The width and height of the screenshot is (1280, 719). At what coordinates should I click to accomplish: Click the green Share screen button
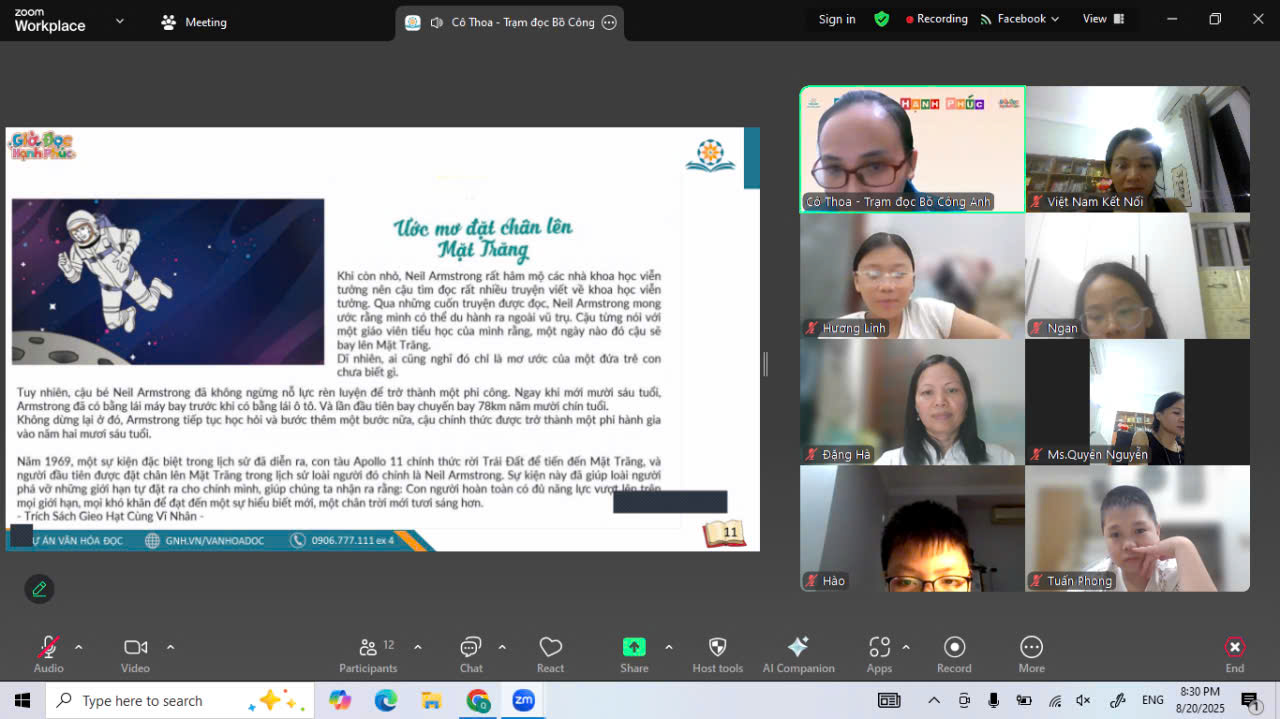(634, 648)
